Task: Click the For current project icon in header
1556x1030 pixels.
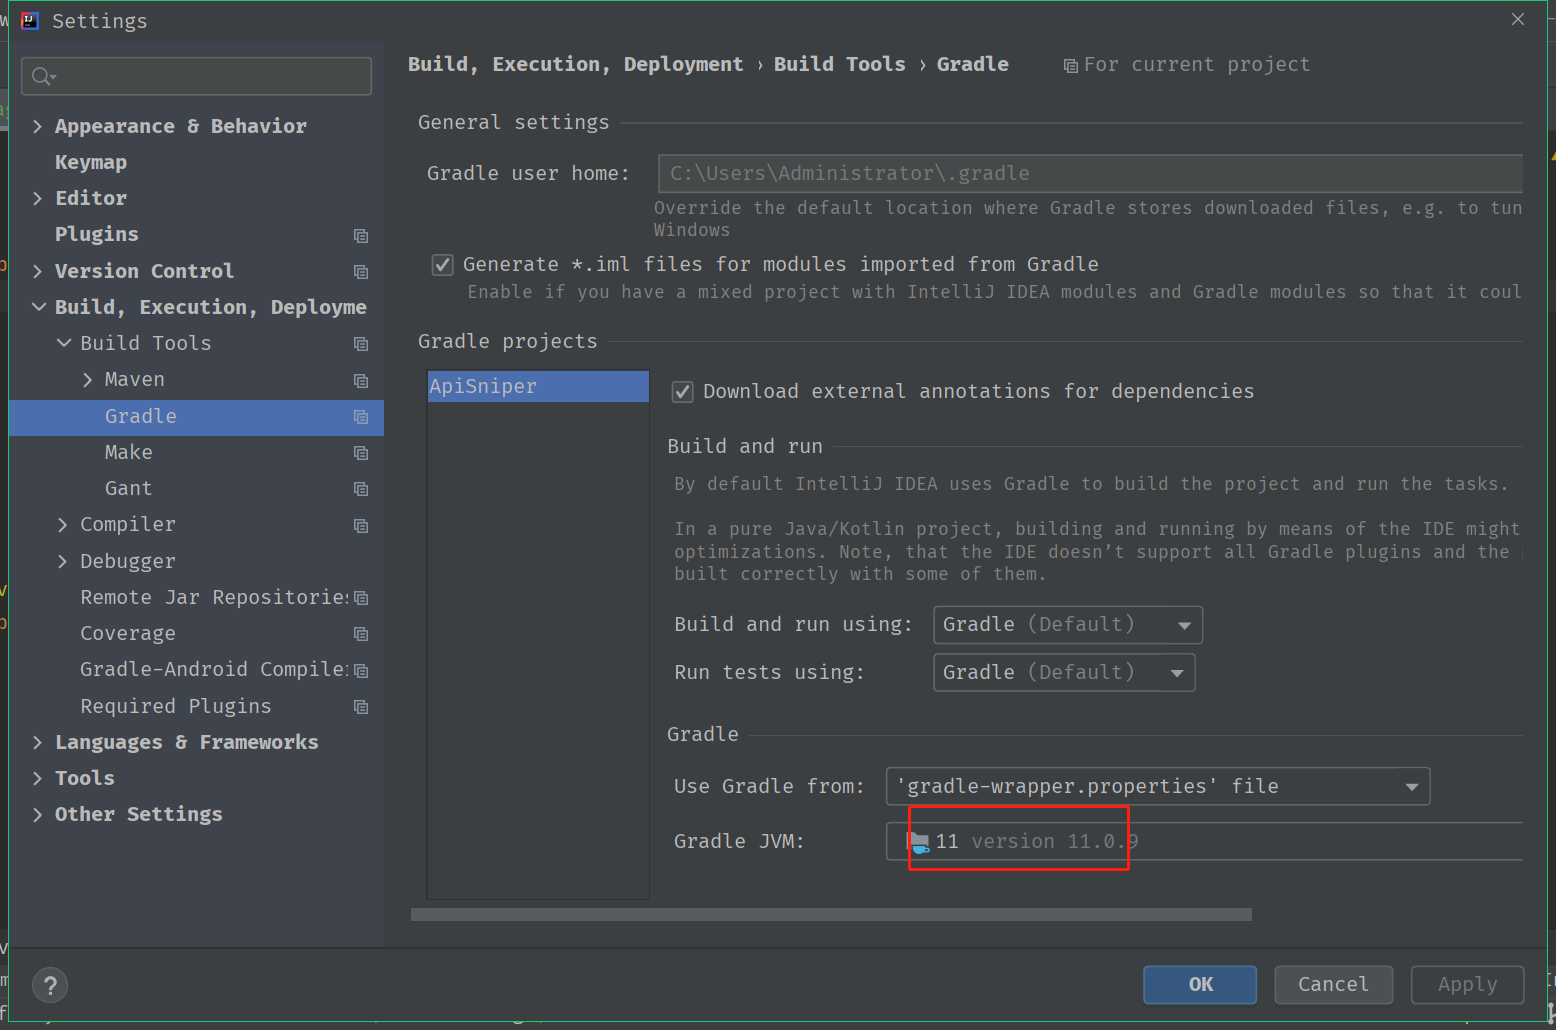Action: [1071, 66]
